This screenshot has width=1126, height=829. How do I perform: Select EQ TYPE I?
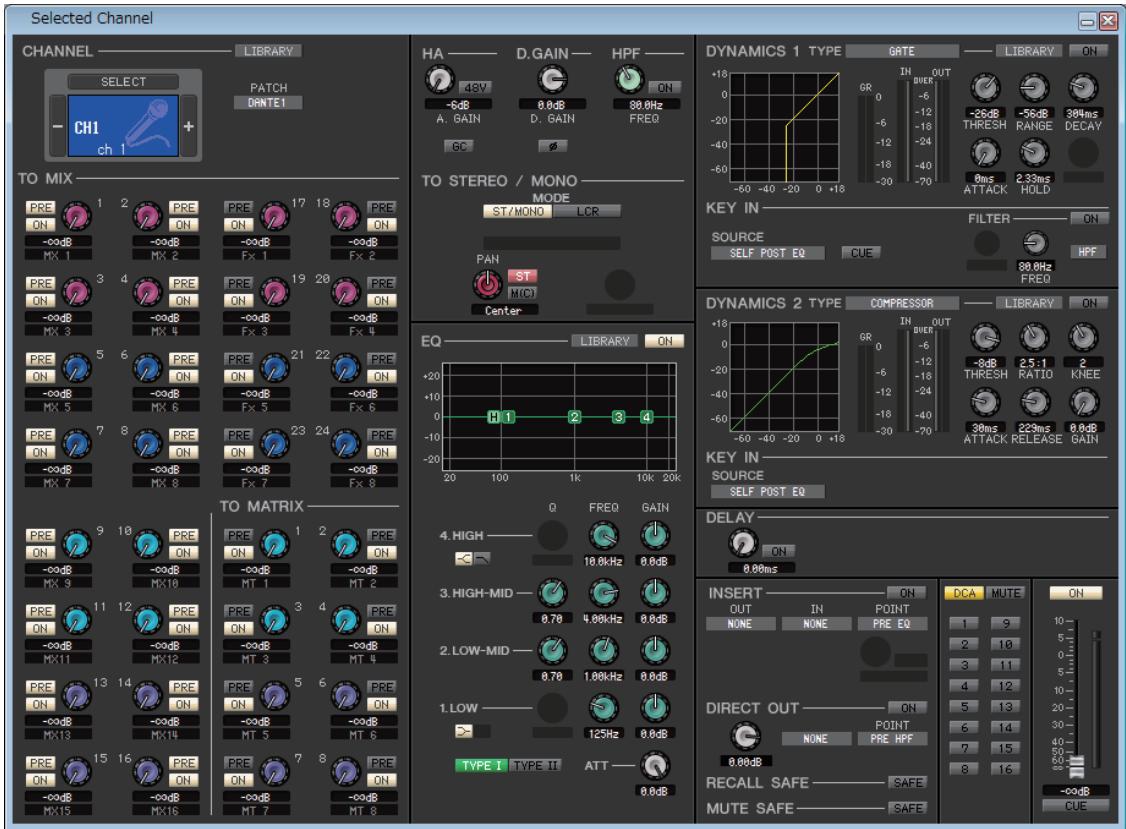point(481,765)
